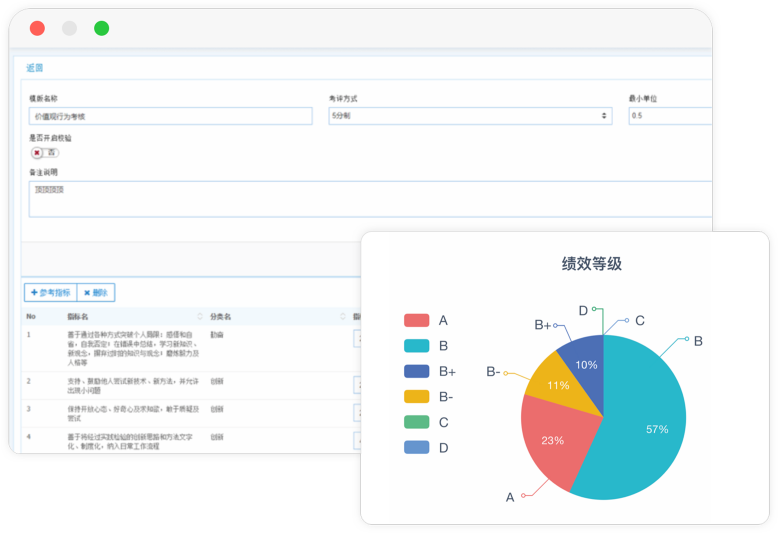Sort by the 指标名 column sort icon
Viewport: 778px width, 533px height.
200,317
